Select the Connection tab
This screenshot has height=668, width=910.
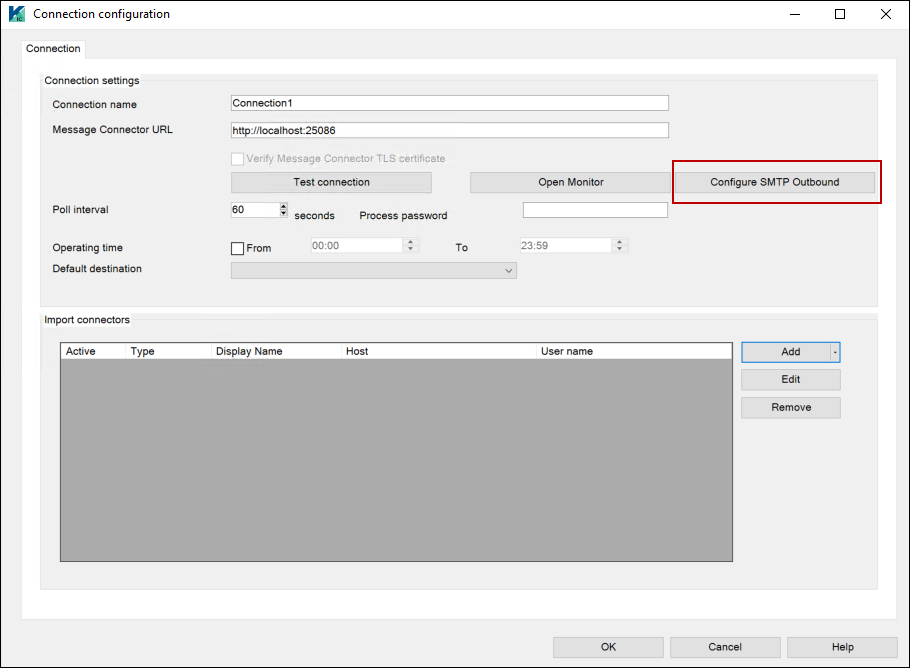(x=53, y=48)
